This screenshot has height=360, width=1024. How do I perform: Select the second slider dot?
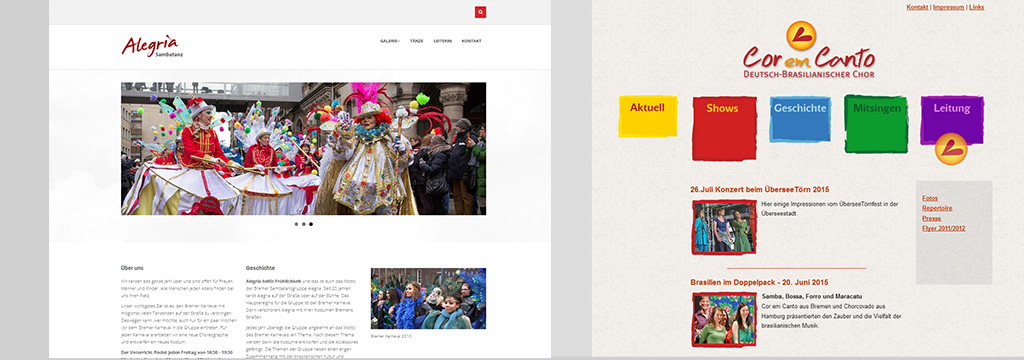(304, 224)
